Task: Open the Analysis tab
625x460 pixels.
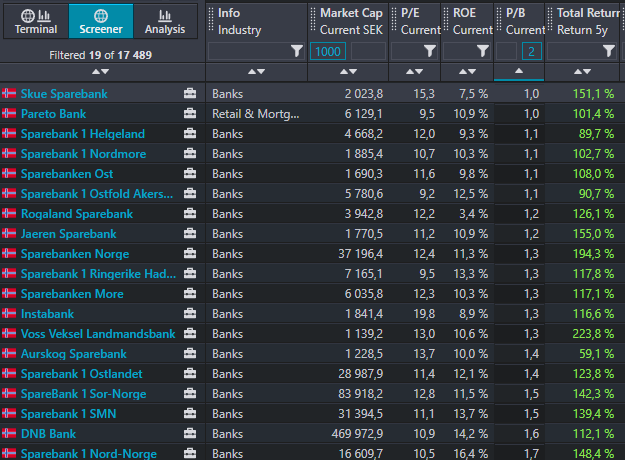Action: pos(165,21)
